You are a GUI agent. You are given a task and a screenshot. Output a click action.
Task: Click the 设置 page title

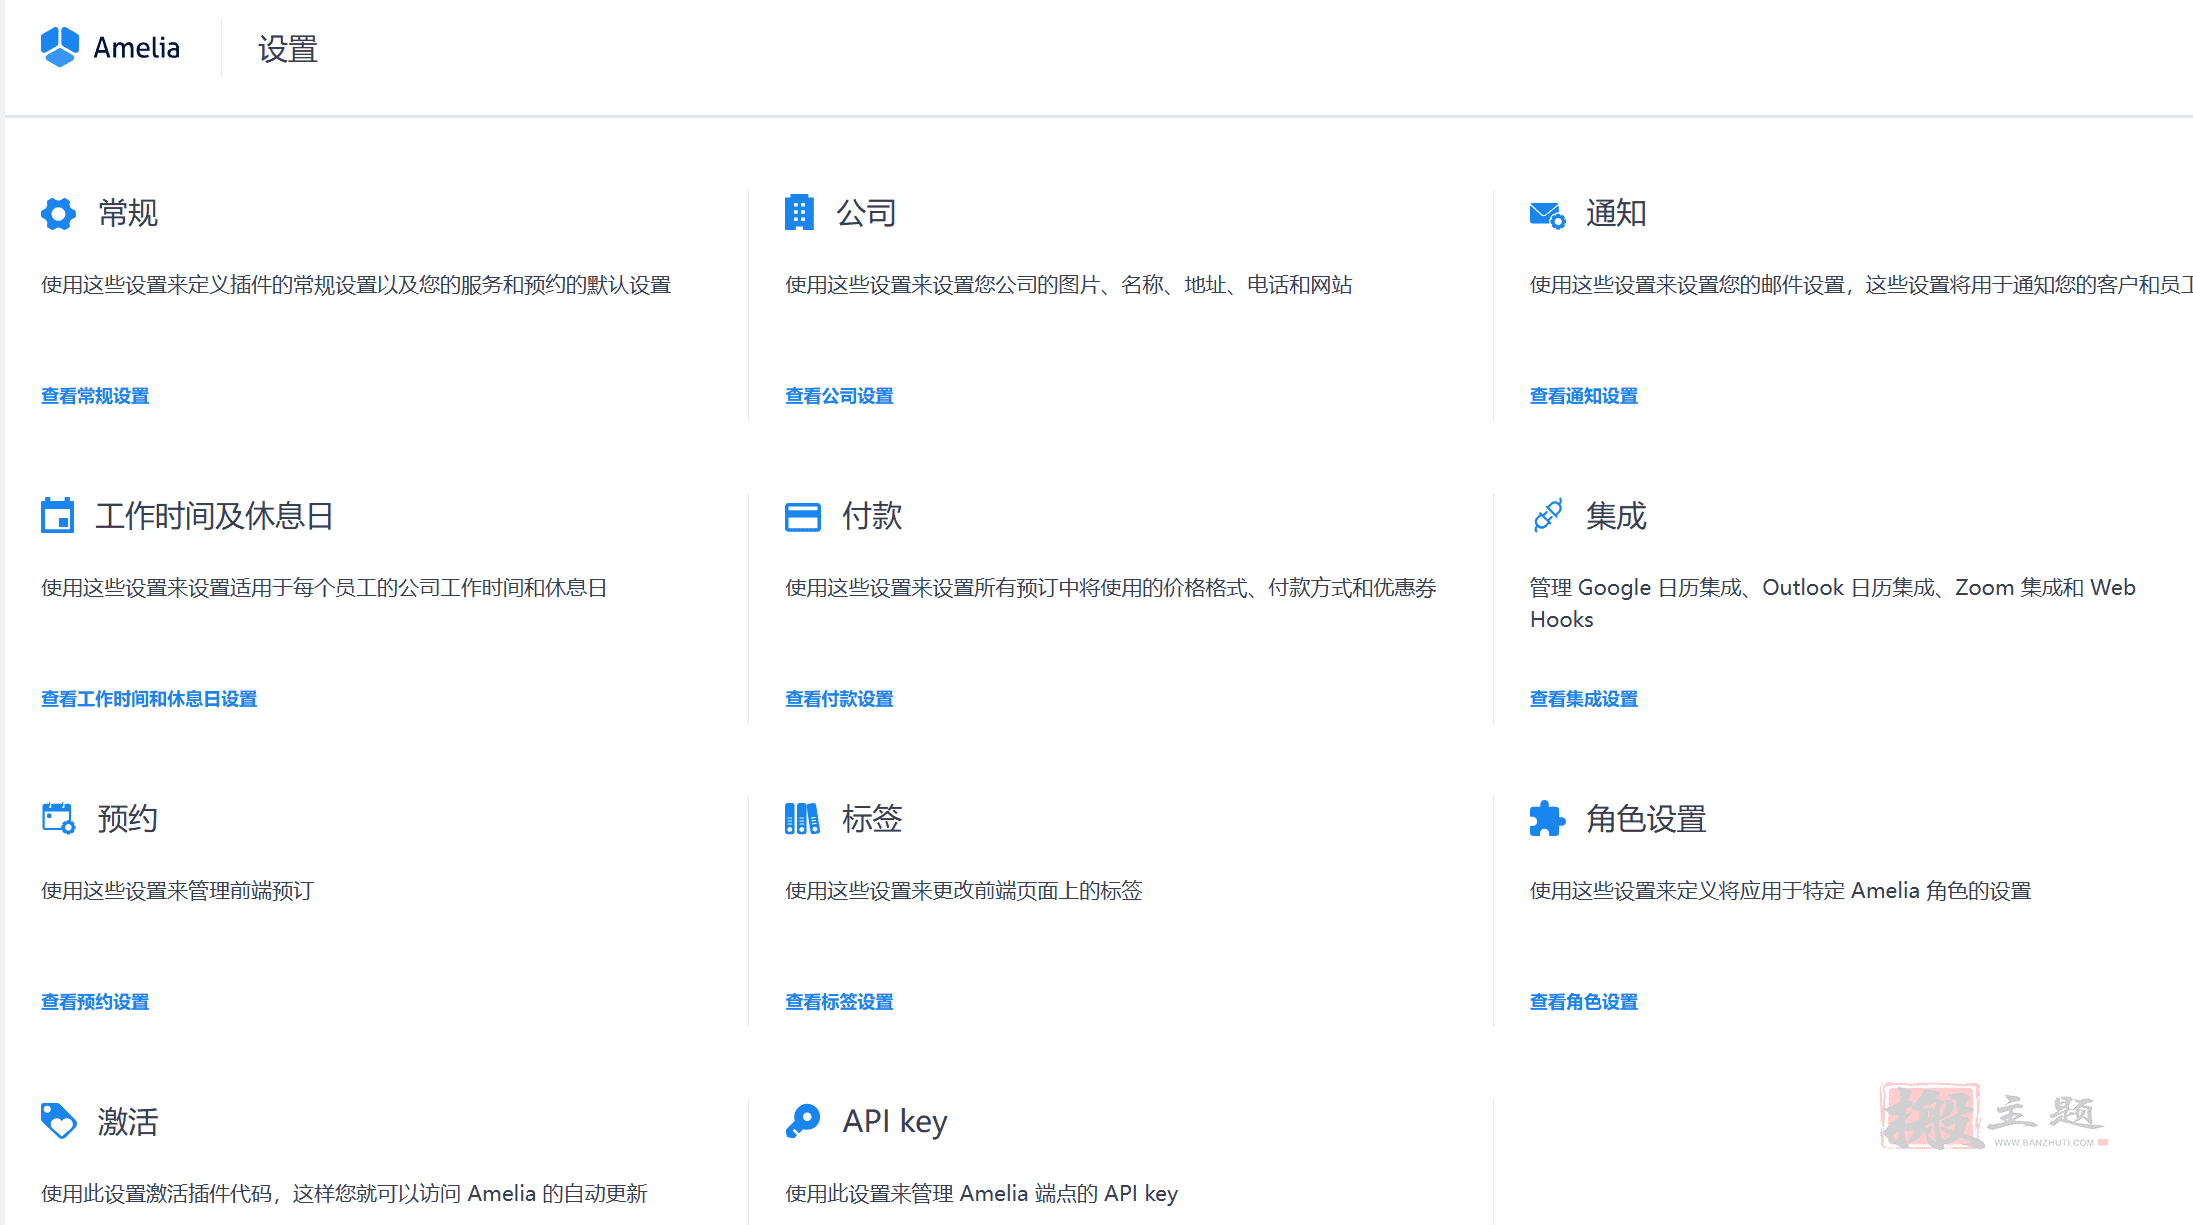click(x=288, y=48)
